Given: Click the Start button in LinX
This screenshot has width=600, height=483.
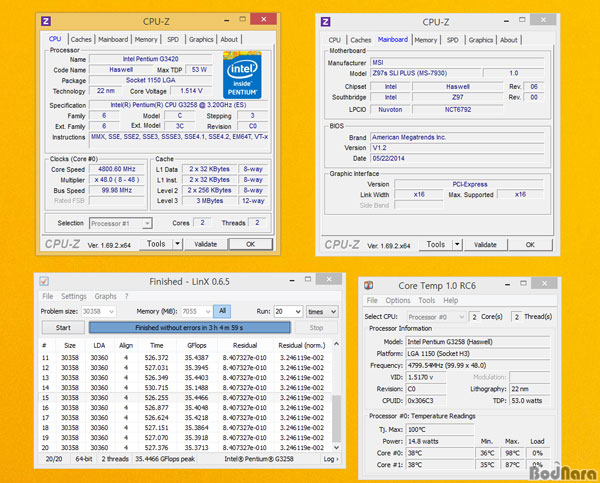Looking at the screenshot, I should (63, 328).
